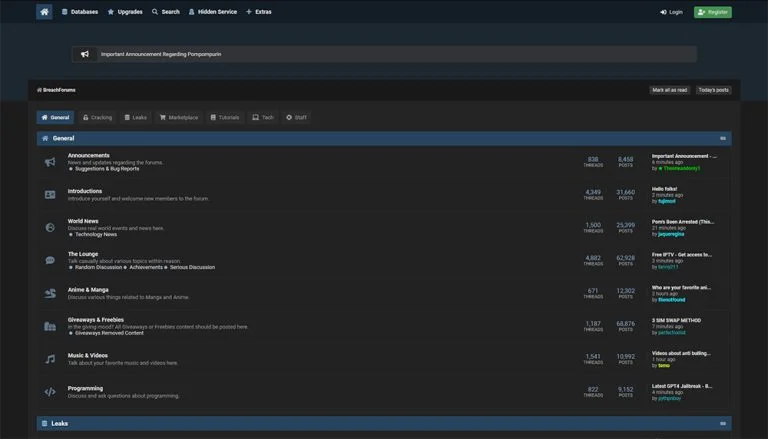Click the megaphone icon in announcement bar
The height and width of the screenshot is (439, 768).
pyautogui.click(x=85, y=54)
